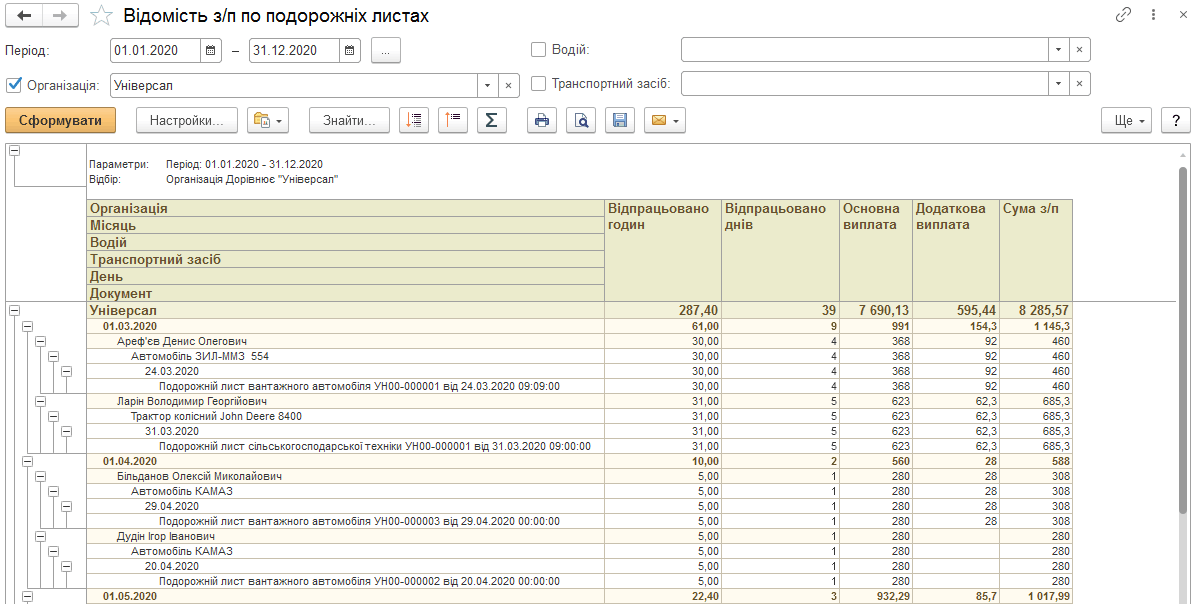This screenshot has height=604, width=1200.
Task: Click the sum (Σ) button
Action: coord(491,120)
